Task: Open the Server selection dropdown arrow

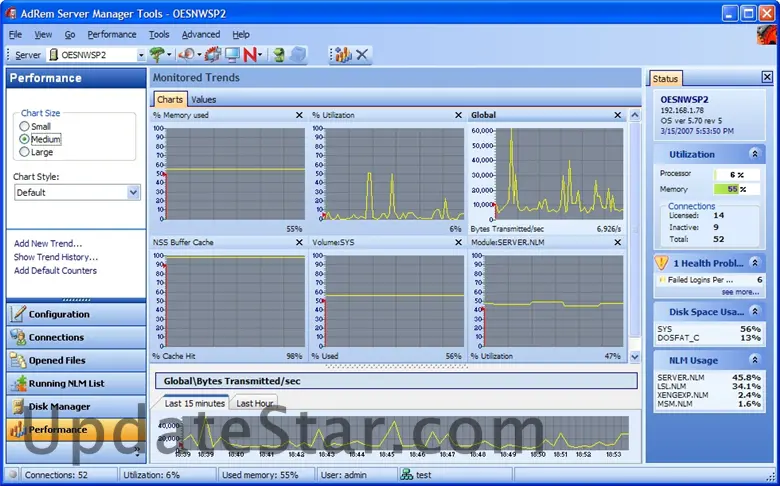Action: (x=141, y=55)
